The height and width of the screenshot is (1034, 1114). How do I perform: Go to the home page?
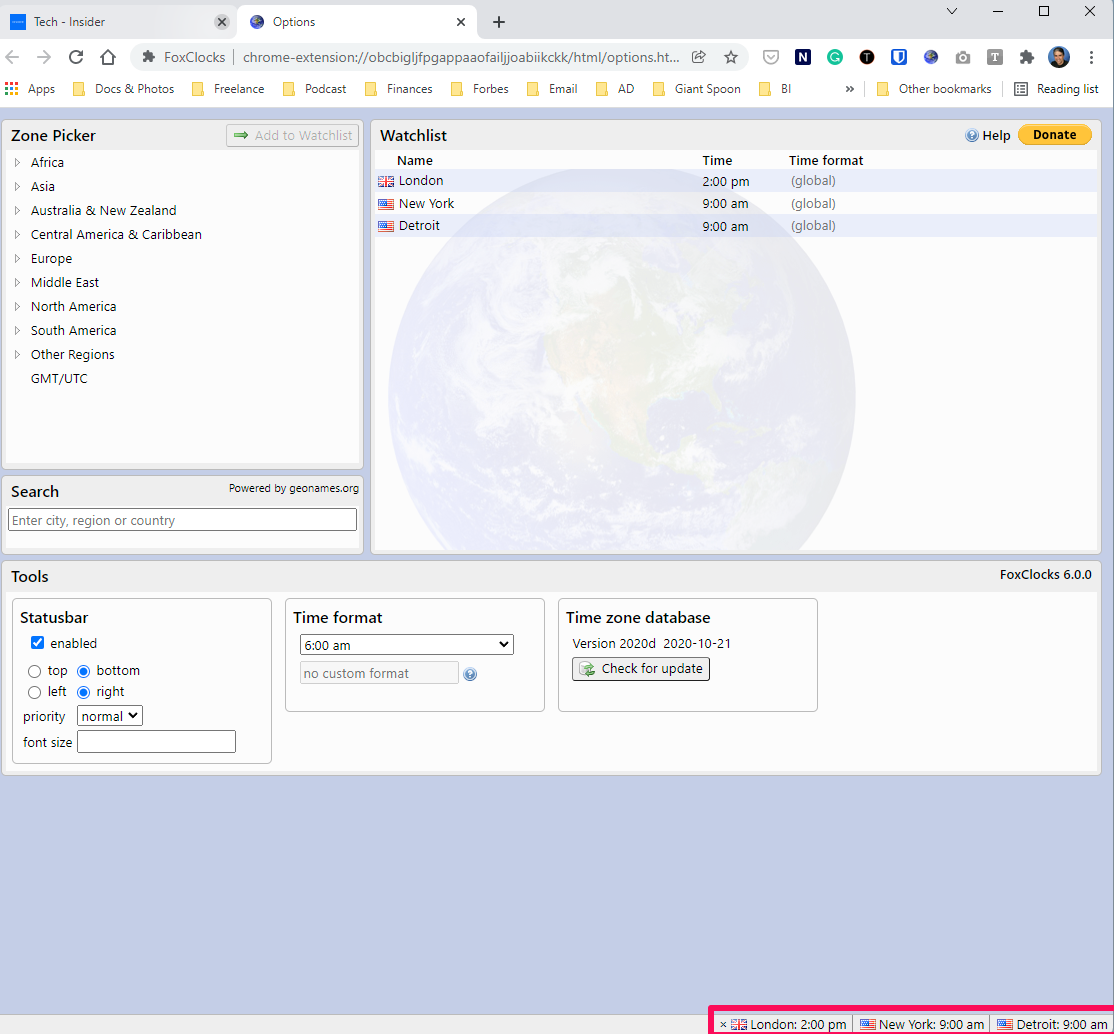(x=108, y=58)
